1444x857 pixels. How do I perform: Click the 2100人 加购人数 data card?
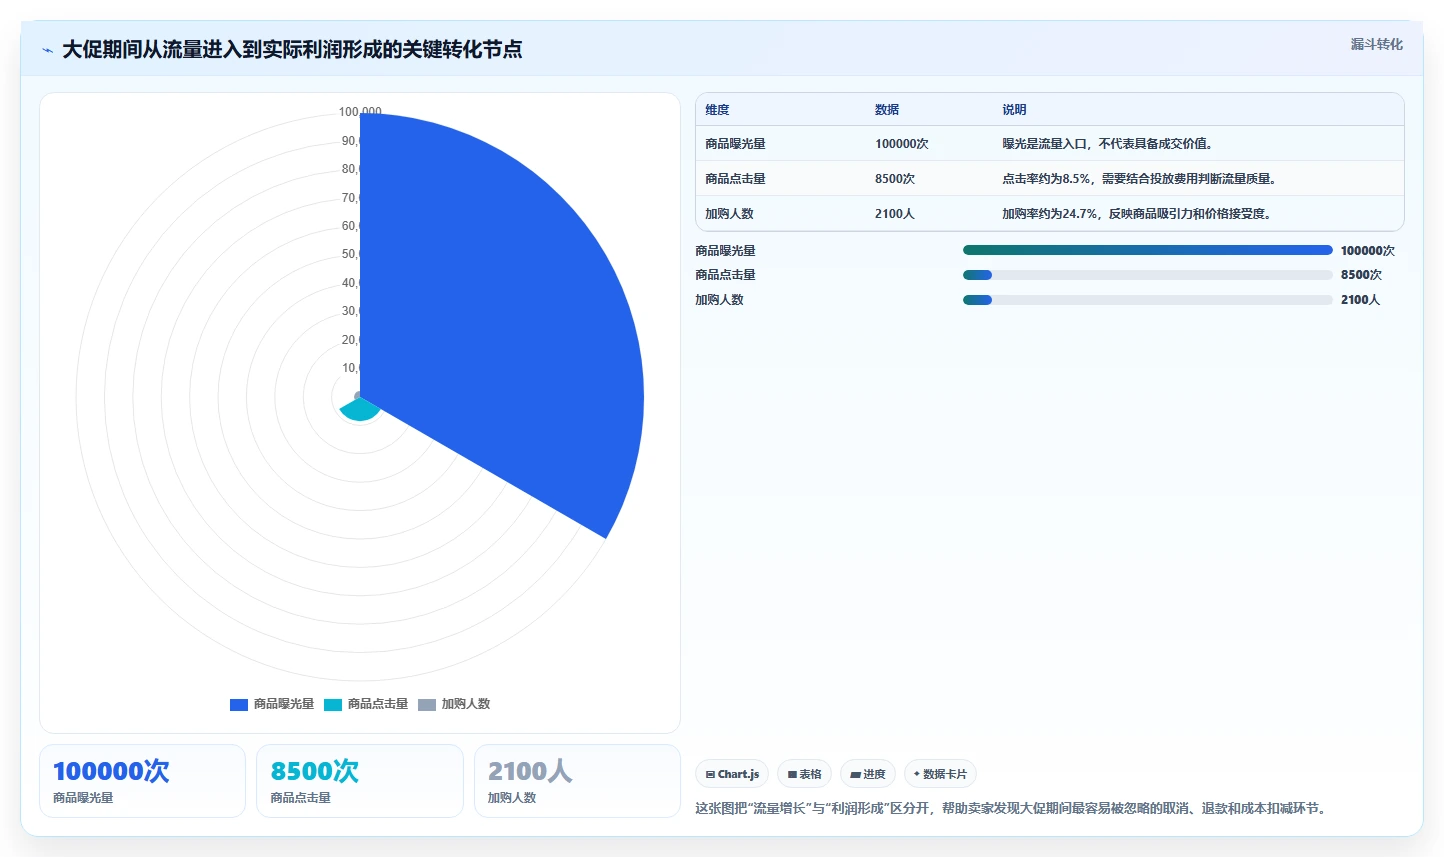pyautogui.click(x=577, y=781)
